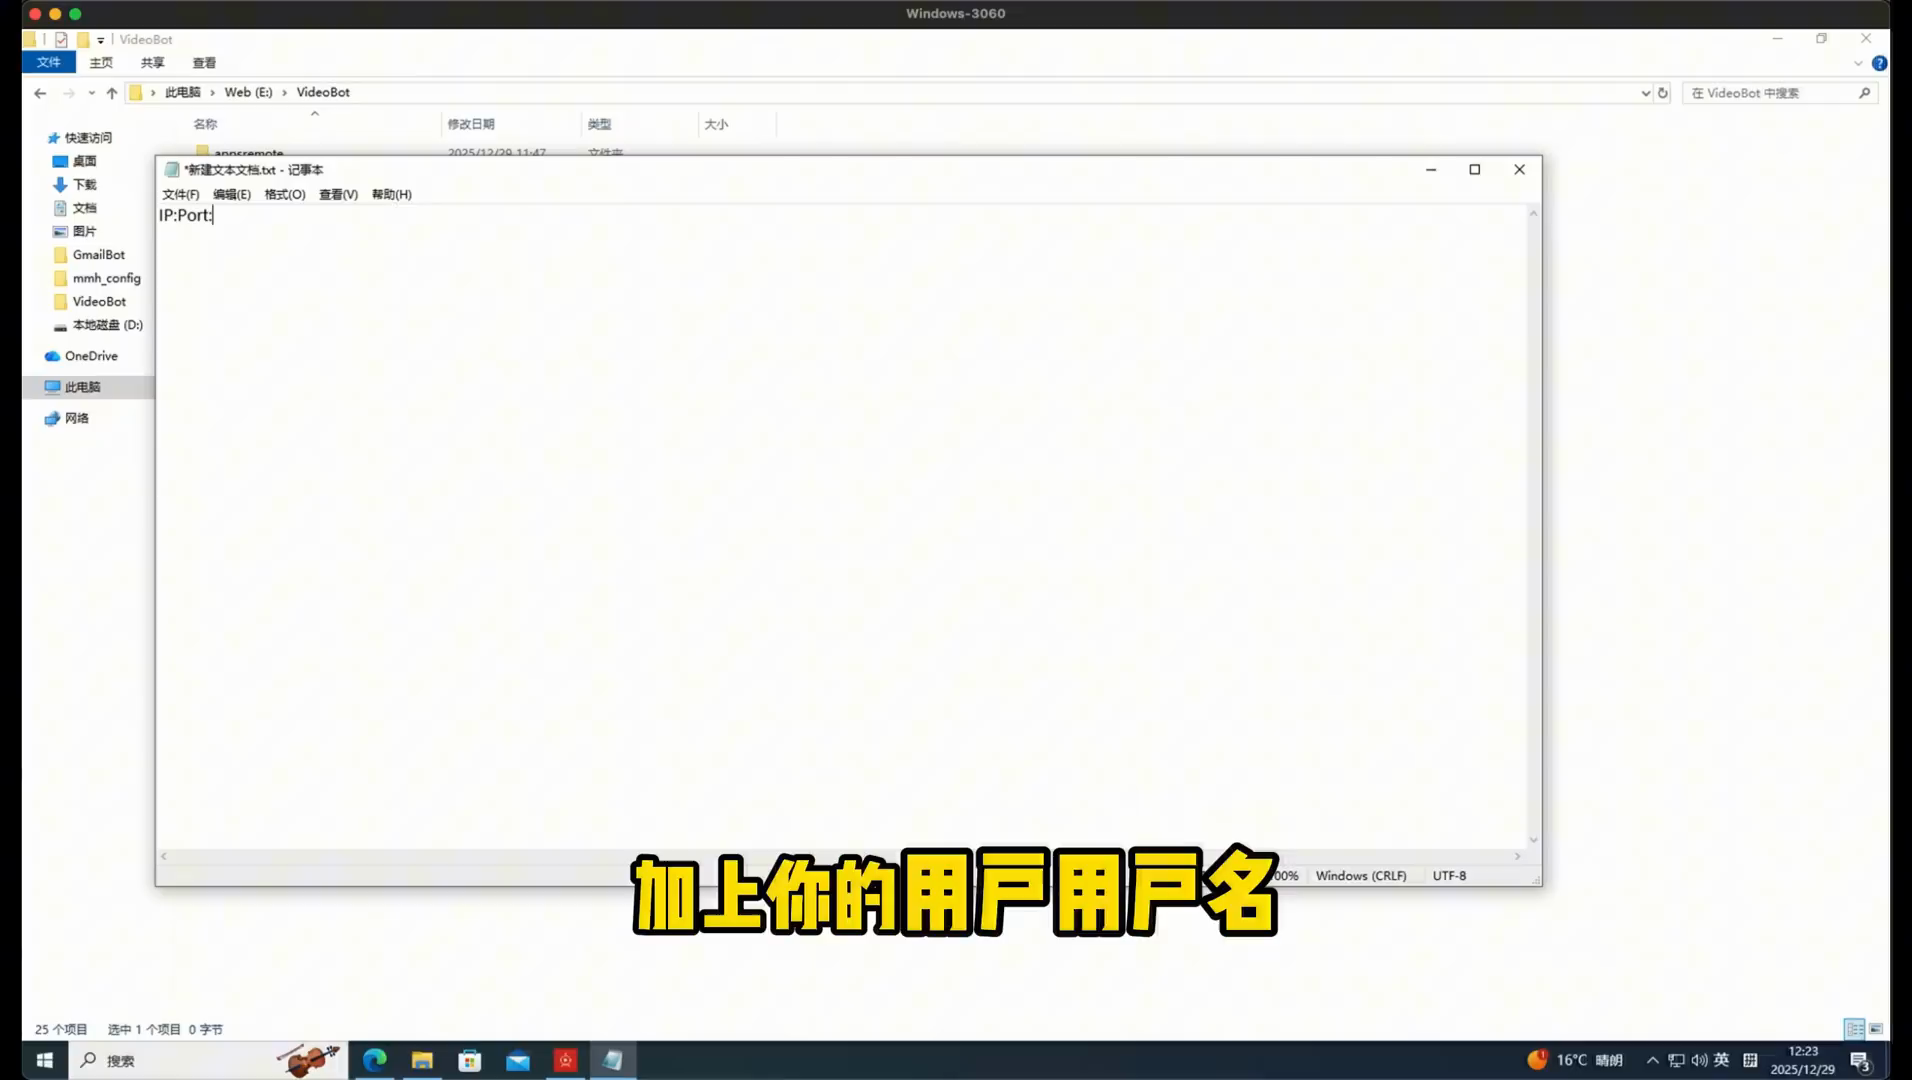1912x1080 pixels.
Task: Open Explorer help icon
Action: pos(1879,63)
